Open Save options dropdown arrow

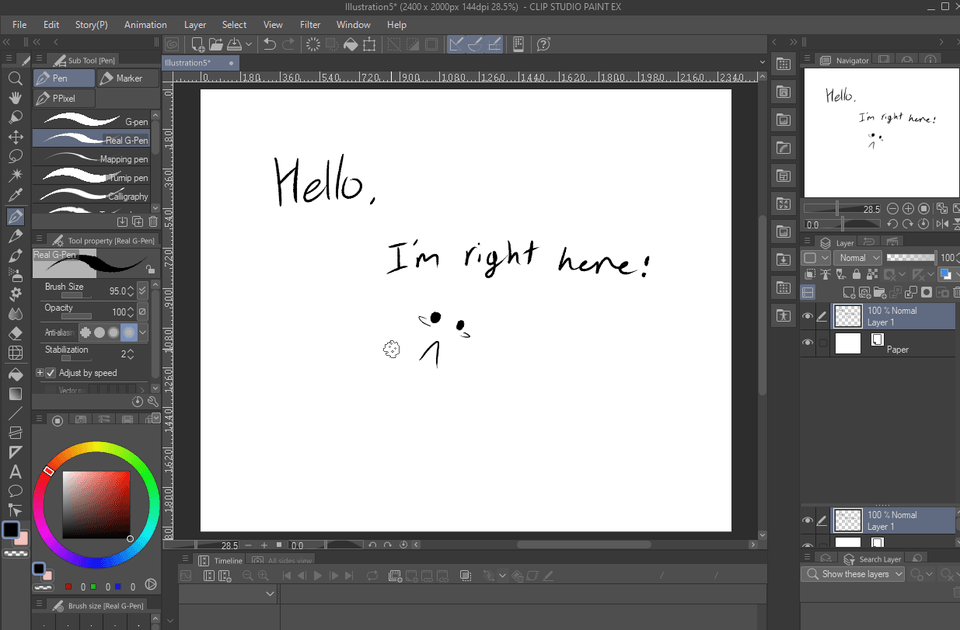249,44
